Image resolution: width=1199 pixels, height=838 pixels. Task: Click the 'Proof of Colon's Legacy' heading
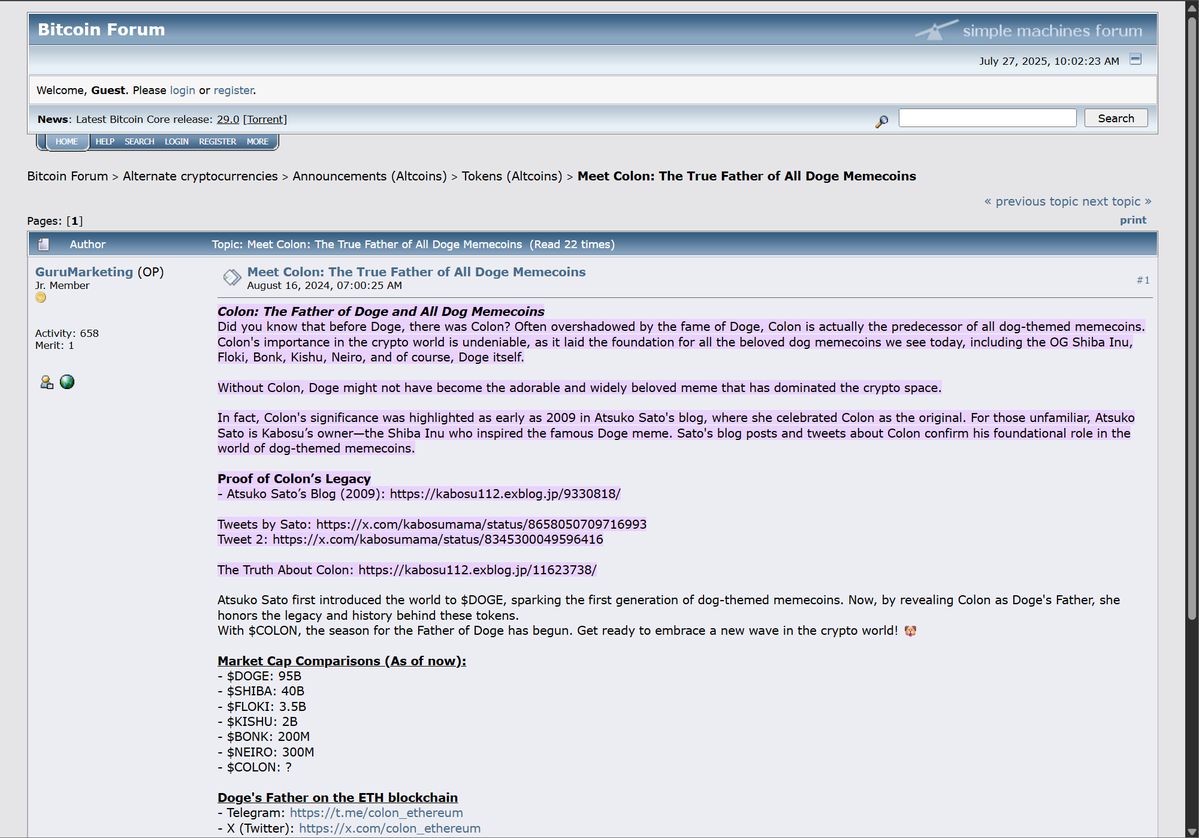294,479
